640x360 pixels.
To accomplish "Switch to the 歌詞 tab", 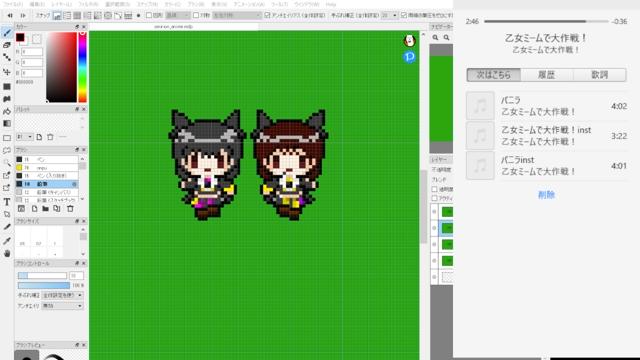I will (600, 75).
